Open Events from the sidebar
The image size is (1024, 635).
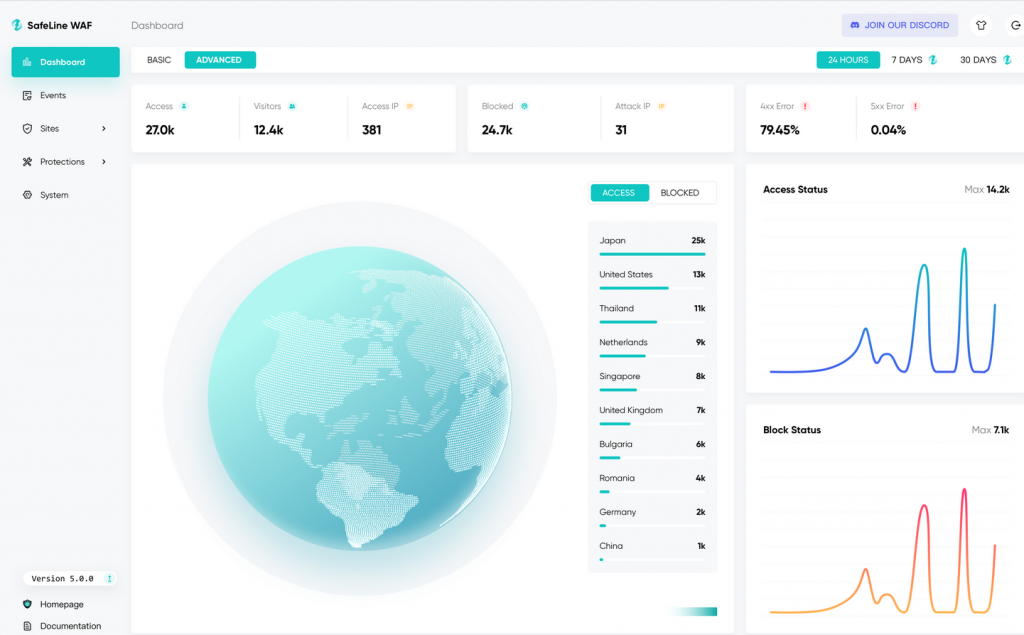point(52,95)
